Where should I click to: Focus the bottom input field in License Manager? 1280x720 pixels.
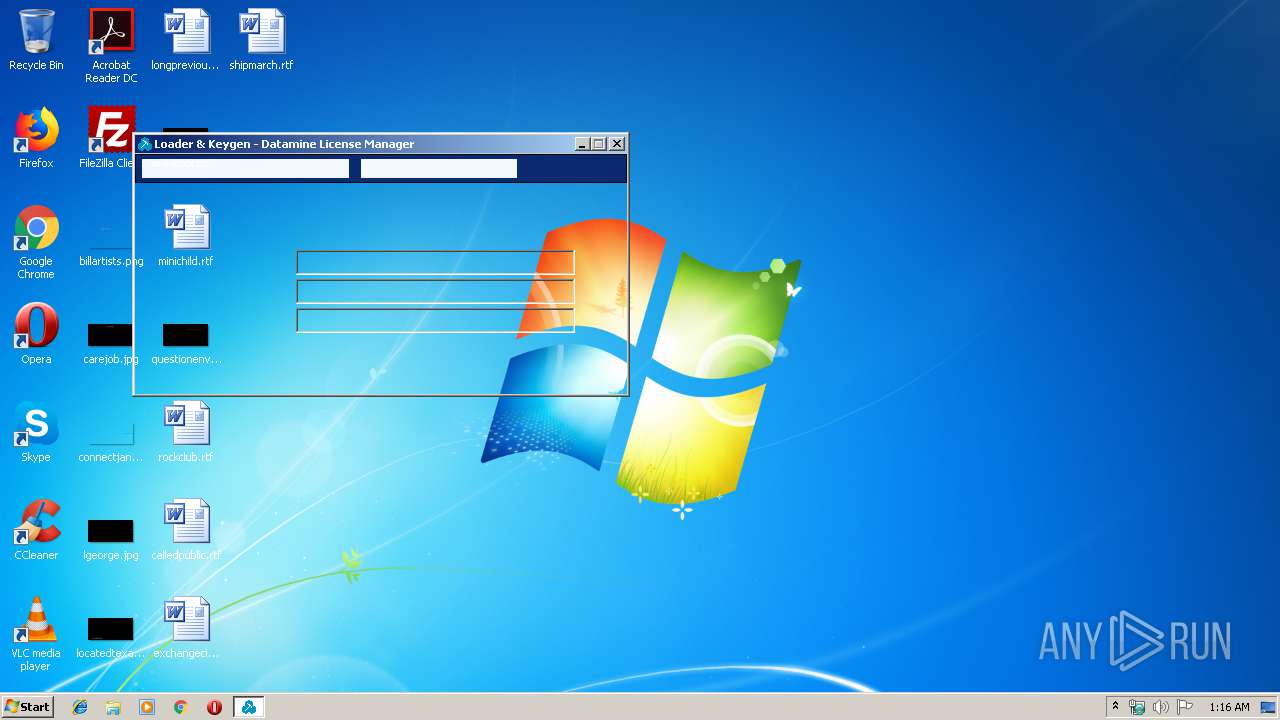point(435,321)
